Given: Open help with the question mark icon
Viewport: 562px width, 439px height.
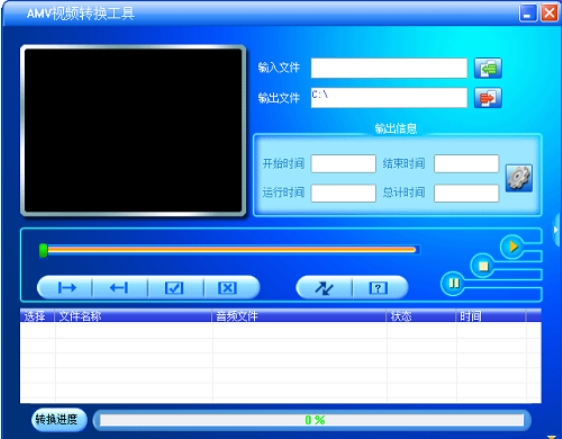Looking at the screenshot, I should point(380,288).
